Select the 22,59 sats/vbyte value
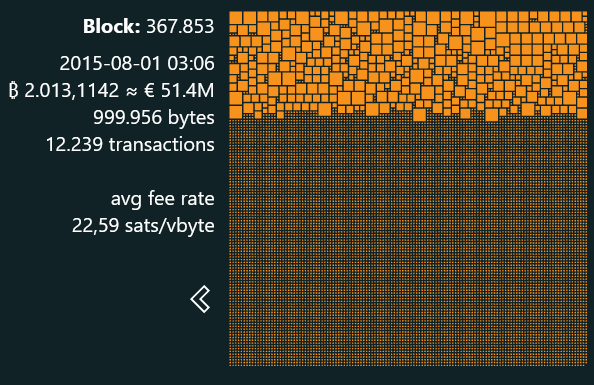The height and width of the screenshot is (385, 594). [143, 226]
